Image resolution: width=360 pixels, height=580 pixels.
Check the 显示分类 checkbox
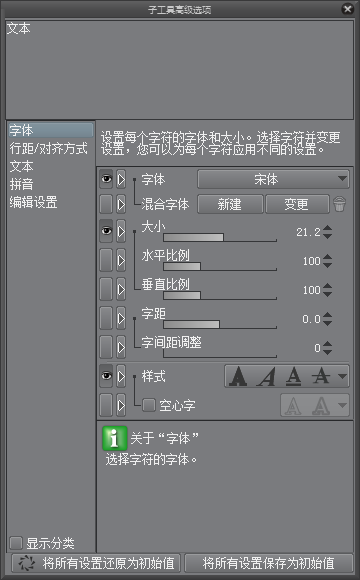(16, 543)
